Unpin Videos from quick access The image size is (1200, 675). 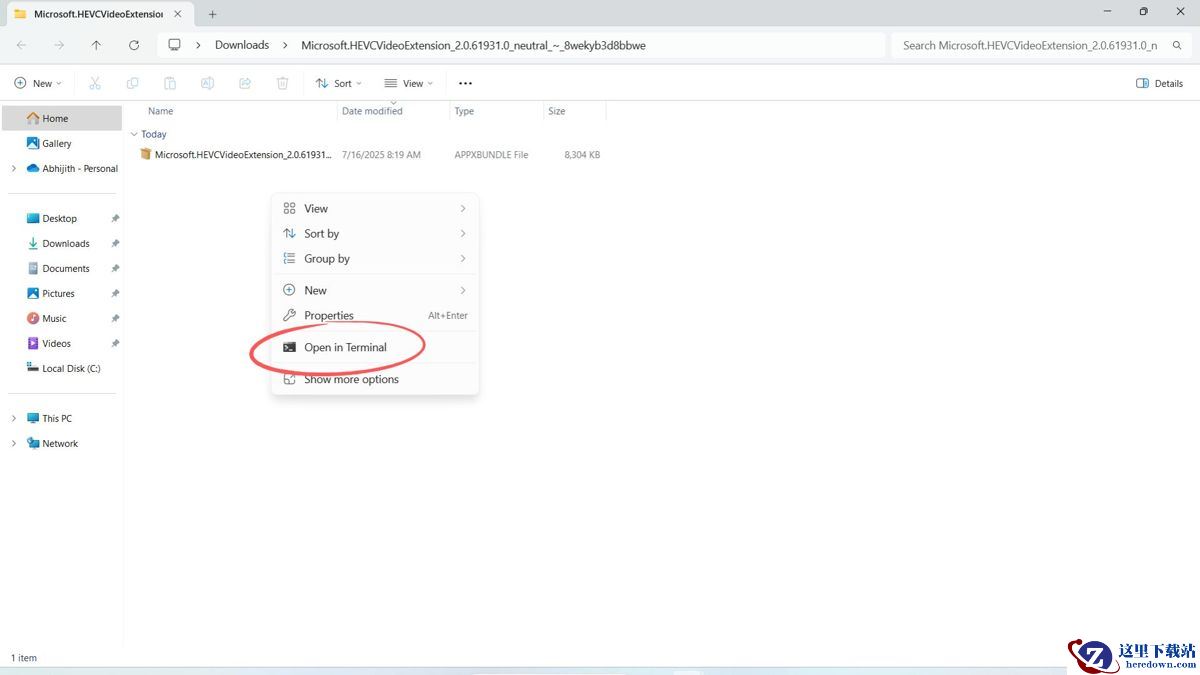point(115,343)
